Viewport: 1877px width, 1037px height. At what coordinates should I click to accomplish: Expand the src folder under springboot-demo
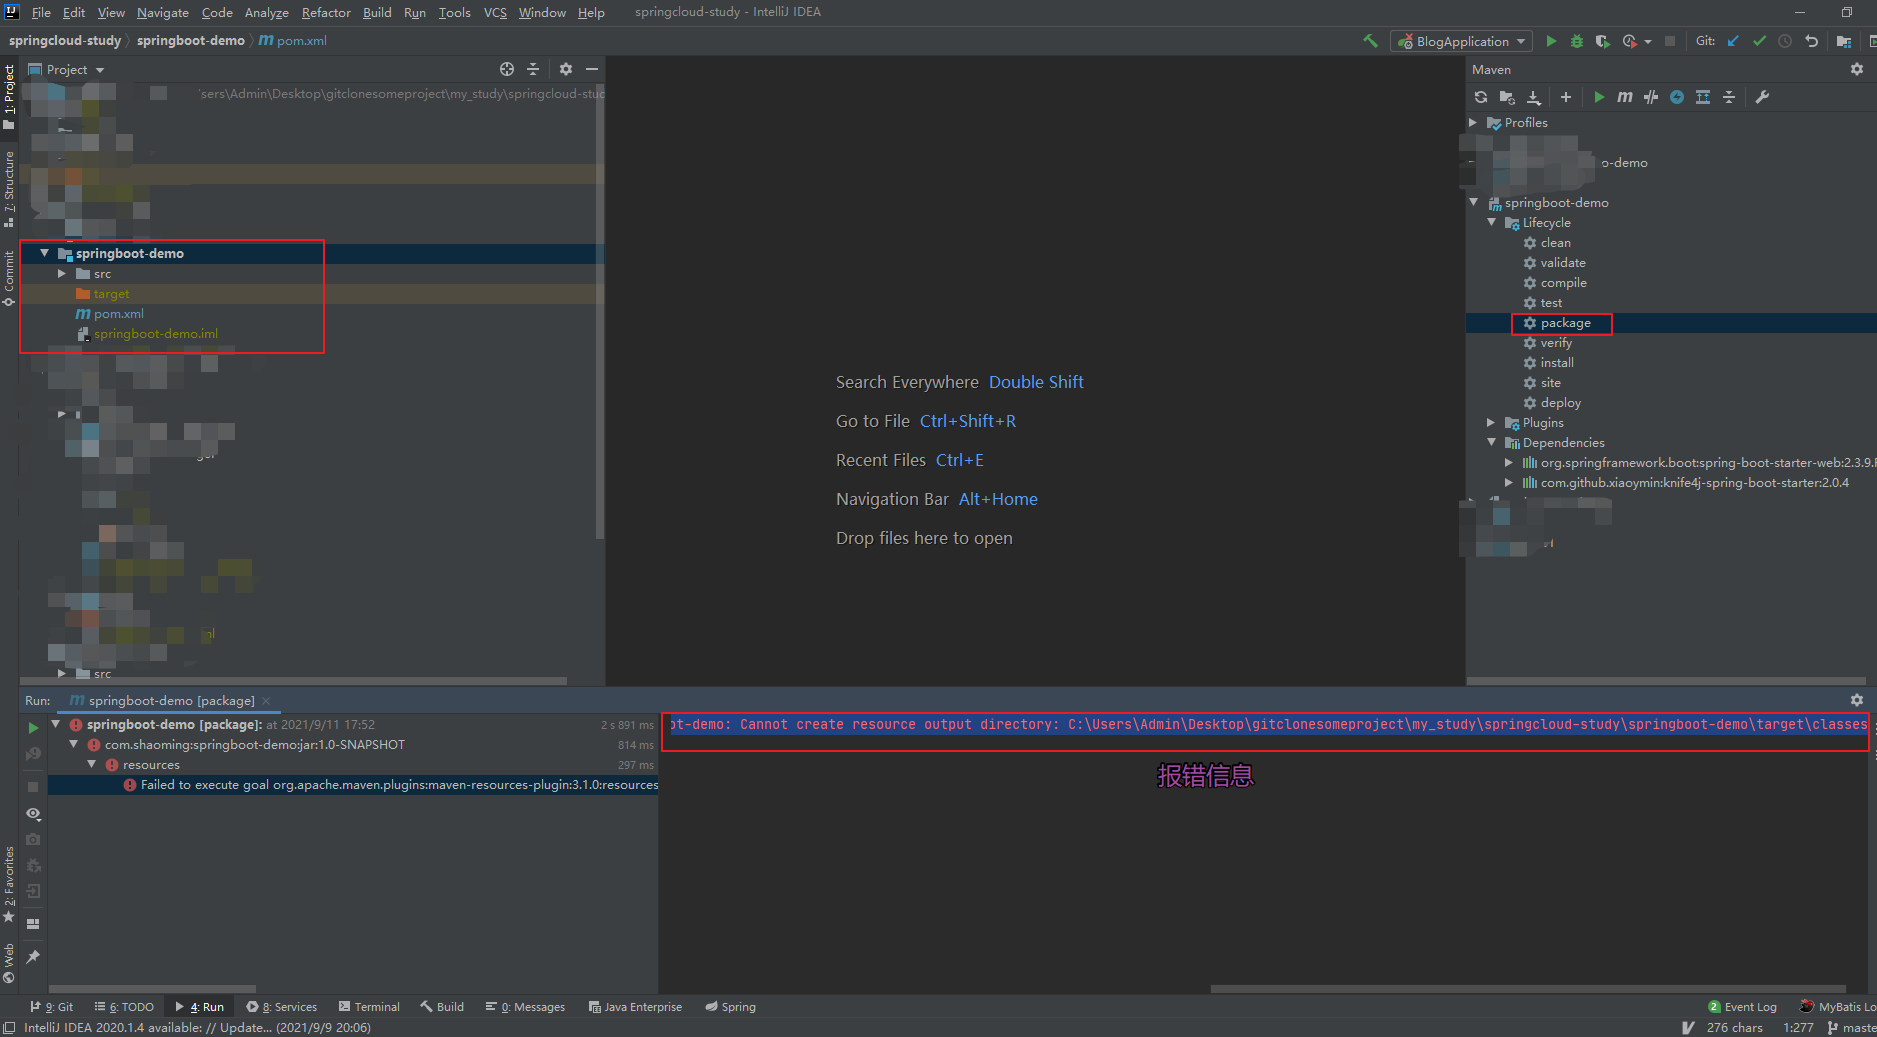[62, 273]
